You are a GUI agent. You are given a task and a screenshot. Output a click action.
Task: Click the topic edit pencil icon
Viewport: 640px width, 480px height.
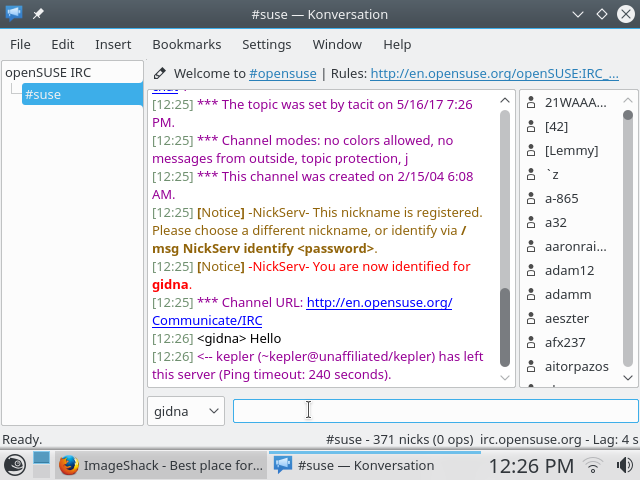click(159, 73)
